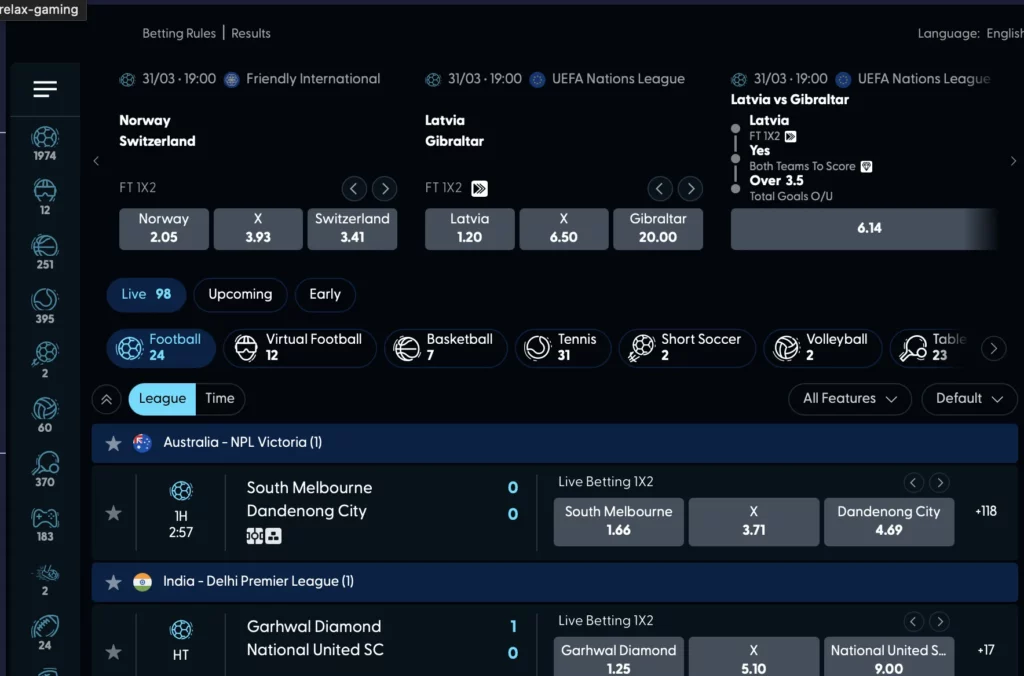Screen dimensions: 1024x676
Task: Open South Melbourne team name
Action: click(x=309, y=488)
